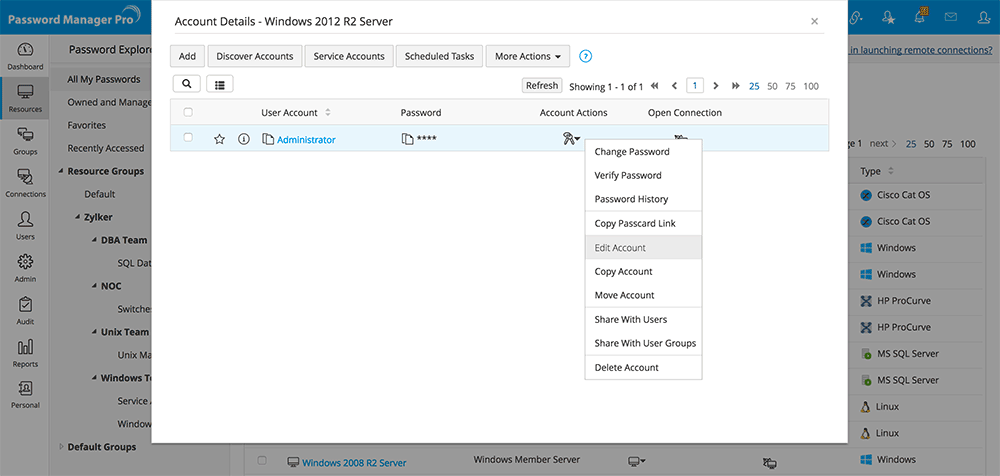1000x476 pixels.
Task: Select Favorites in Password Explorer
Action: (x=87, y=125)
